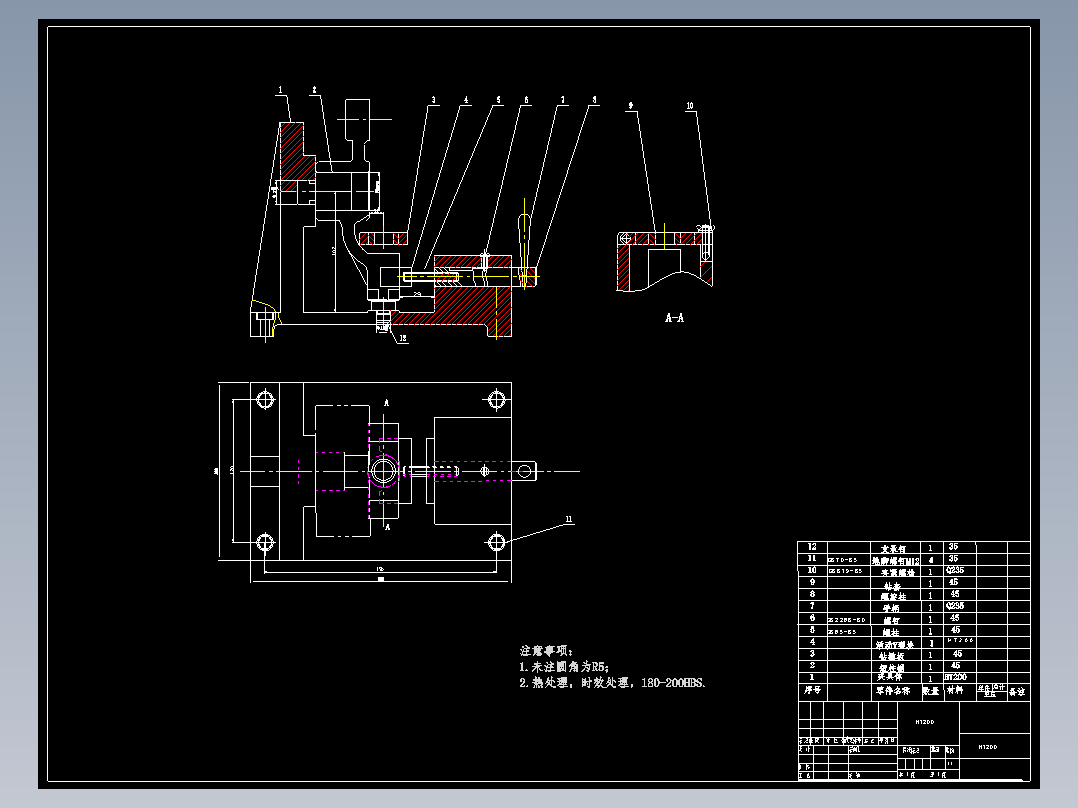Viewport: 1078px width, 808px height.
Task: Click balloon label 11 beside the plan view
Action: 569,519
